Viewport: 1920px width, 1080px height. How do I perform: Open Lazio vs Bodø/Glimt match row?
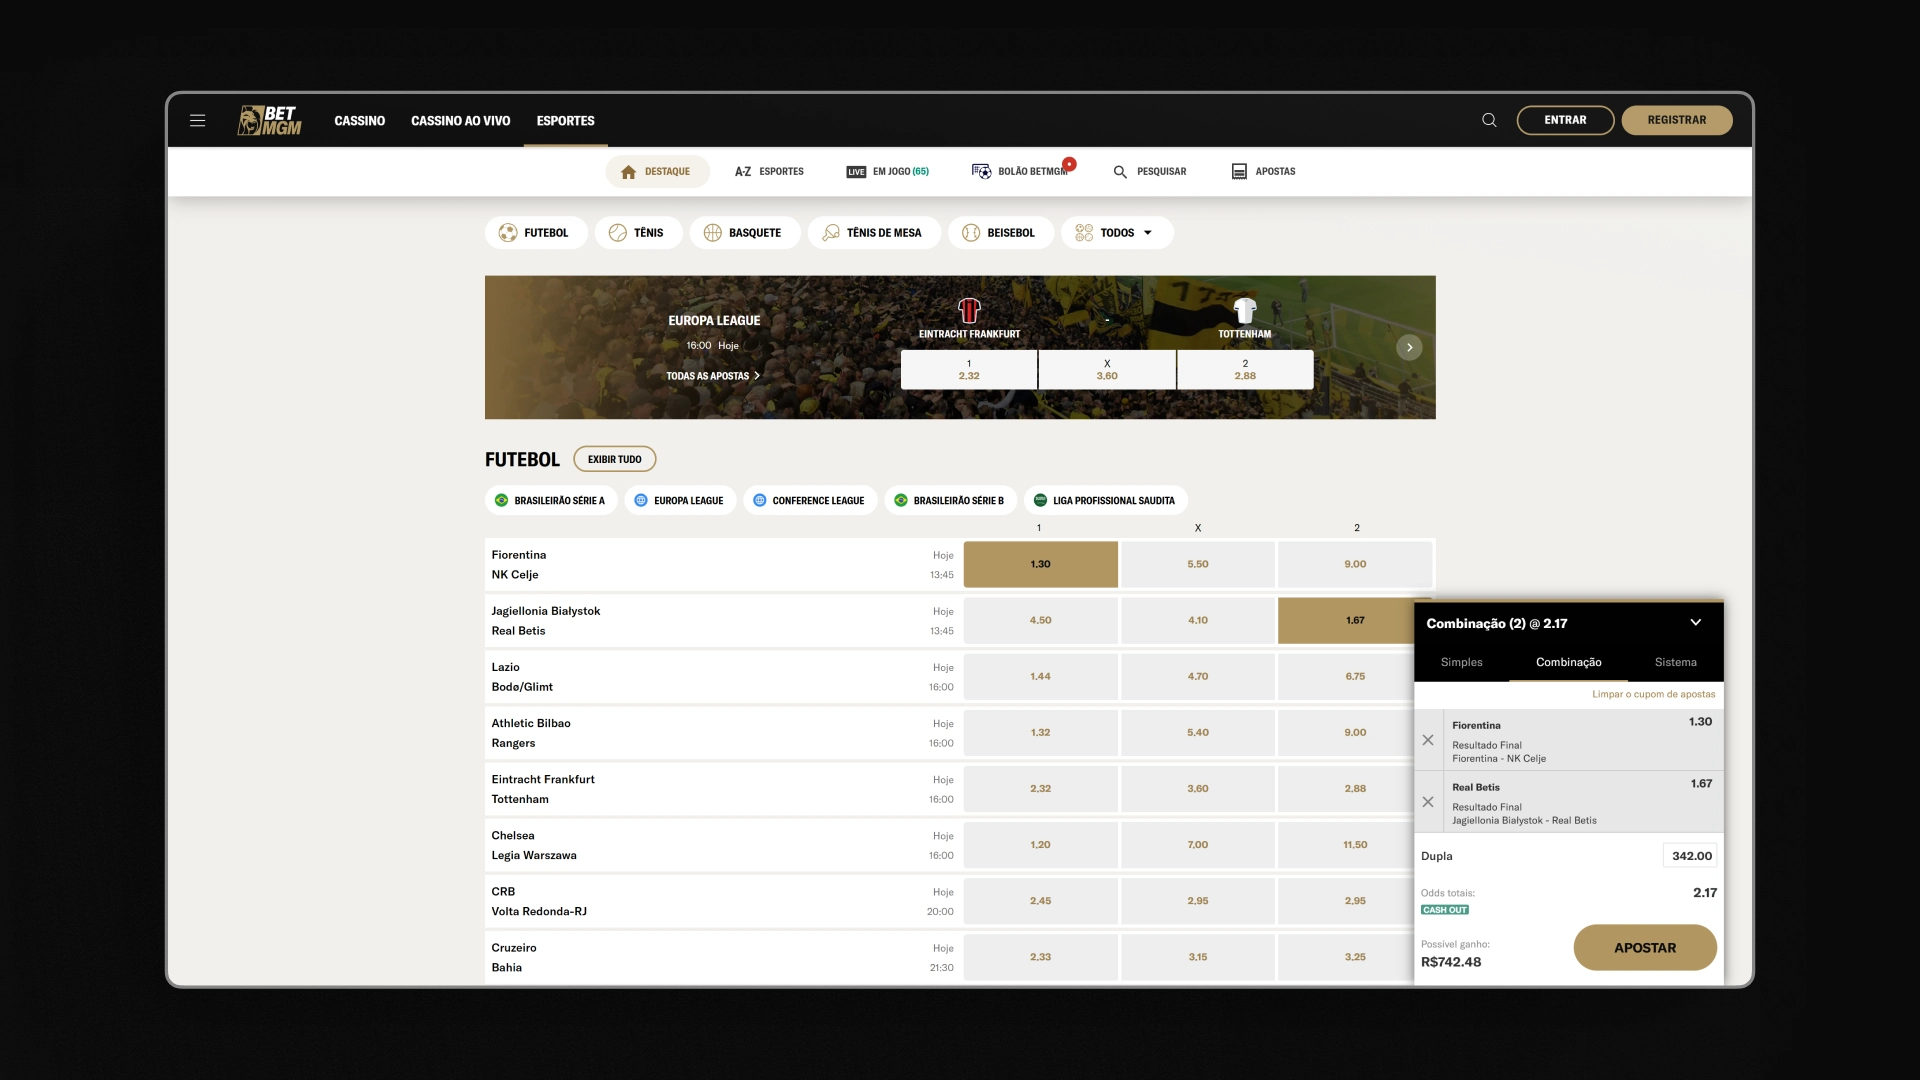(722, 677)
